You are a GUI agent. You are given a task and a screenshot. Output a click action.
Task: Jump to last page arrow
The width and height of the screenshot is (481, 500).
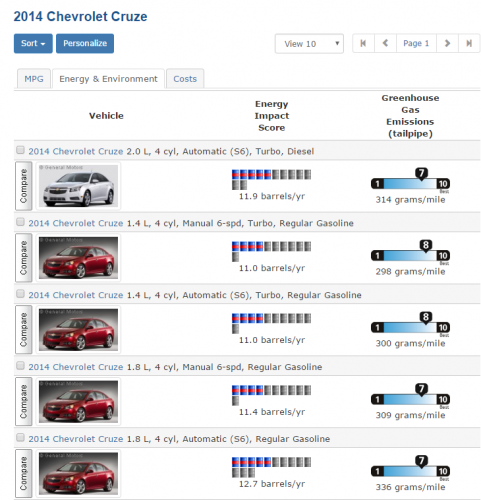[469, 43]
